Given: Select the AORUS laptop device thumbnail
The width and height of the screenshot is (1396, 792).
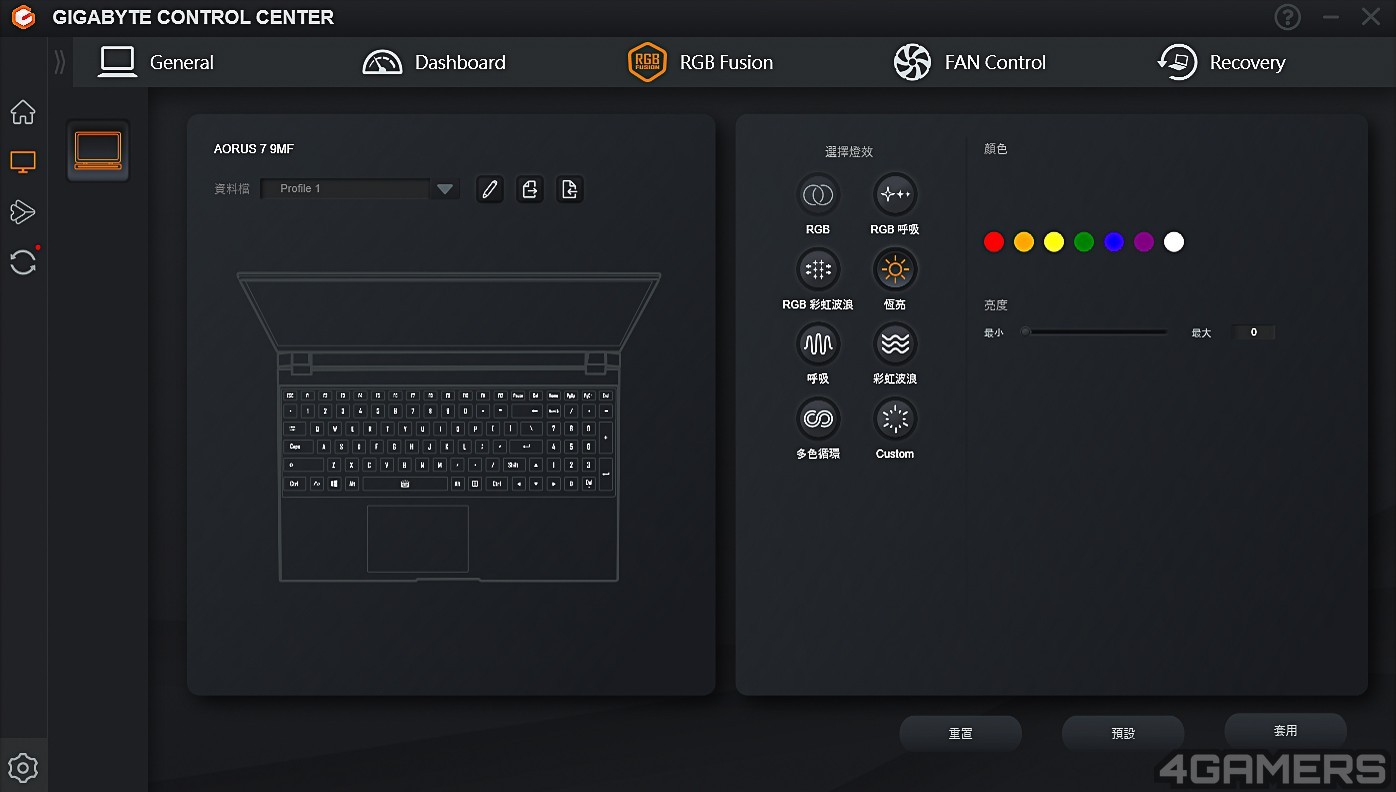Looking at the screenshot, I should [98, 151].
